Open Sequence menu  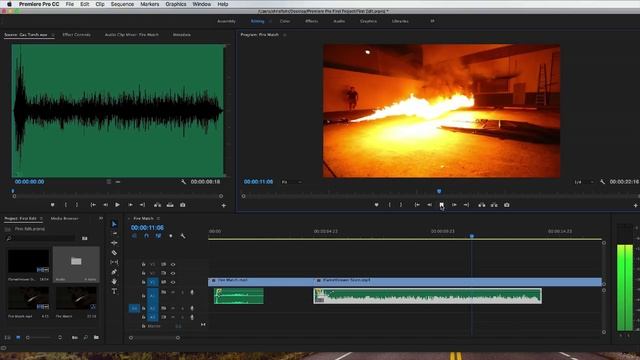tap(122, 4)
